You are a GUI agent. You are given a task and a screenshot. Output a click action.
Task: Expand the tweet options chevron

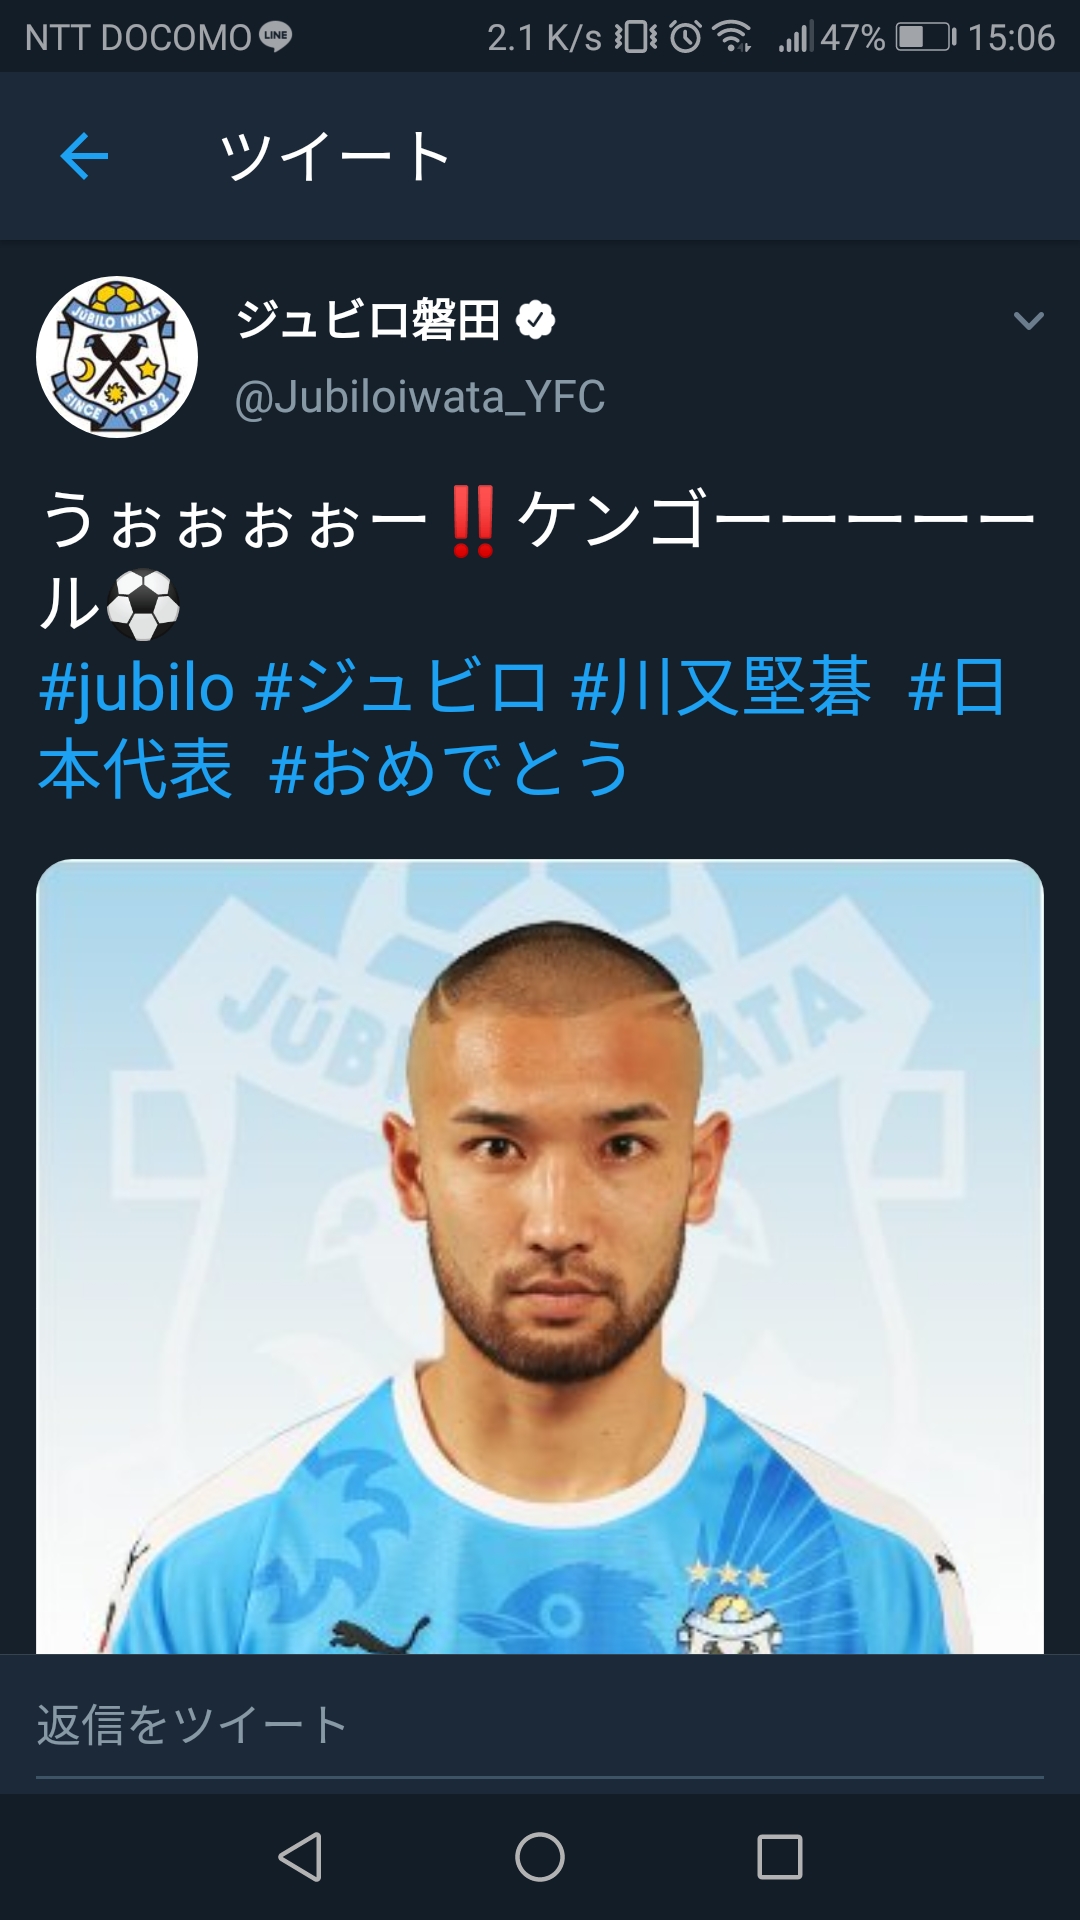(x=1028, y=321)
